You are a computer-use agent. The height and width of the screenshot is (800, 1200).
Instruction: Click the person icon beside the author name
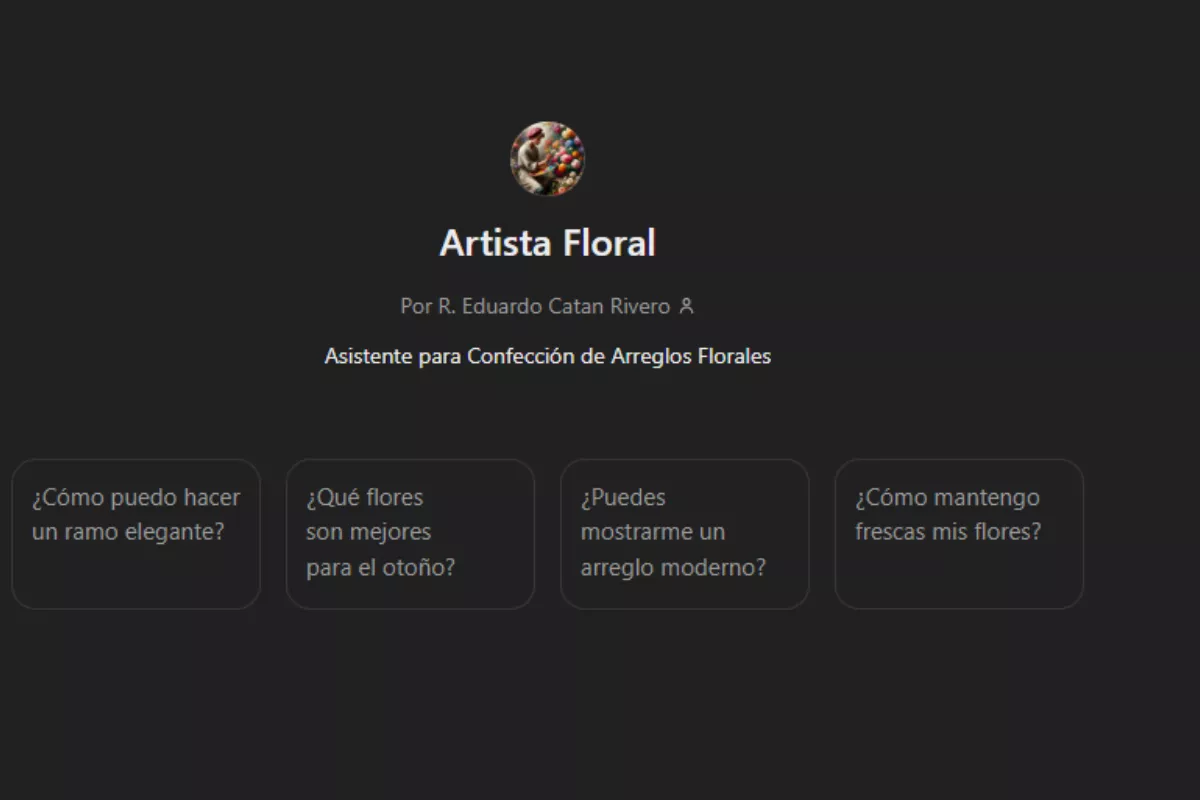(686, 306)
